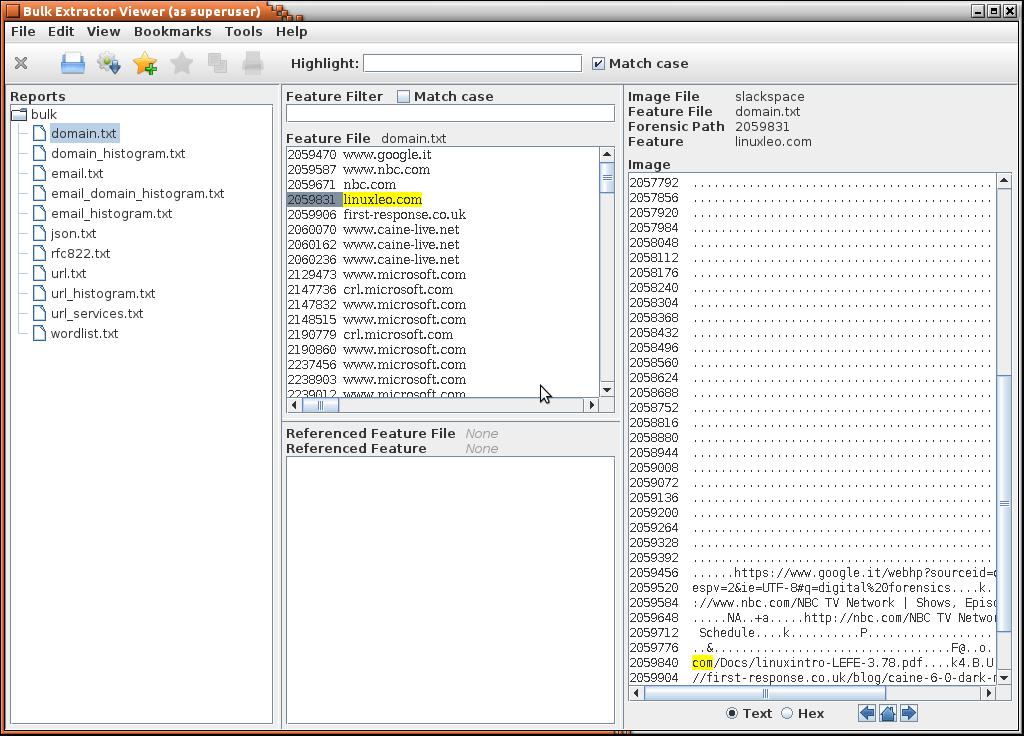This screenshot has width=1024, height=736.
Task: Select url_services.txt report
Action: (97, 313)
